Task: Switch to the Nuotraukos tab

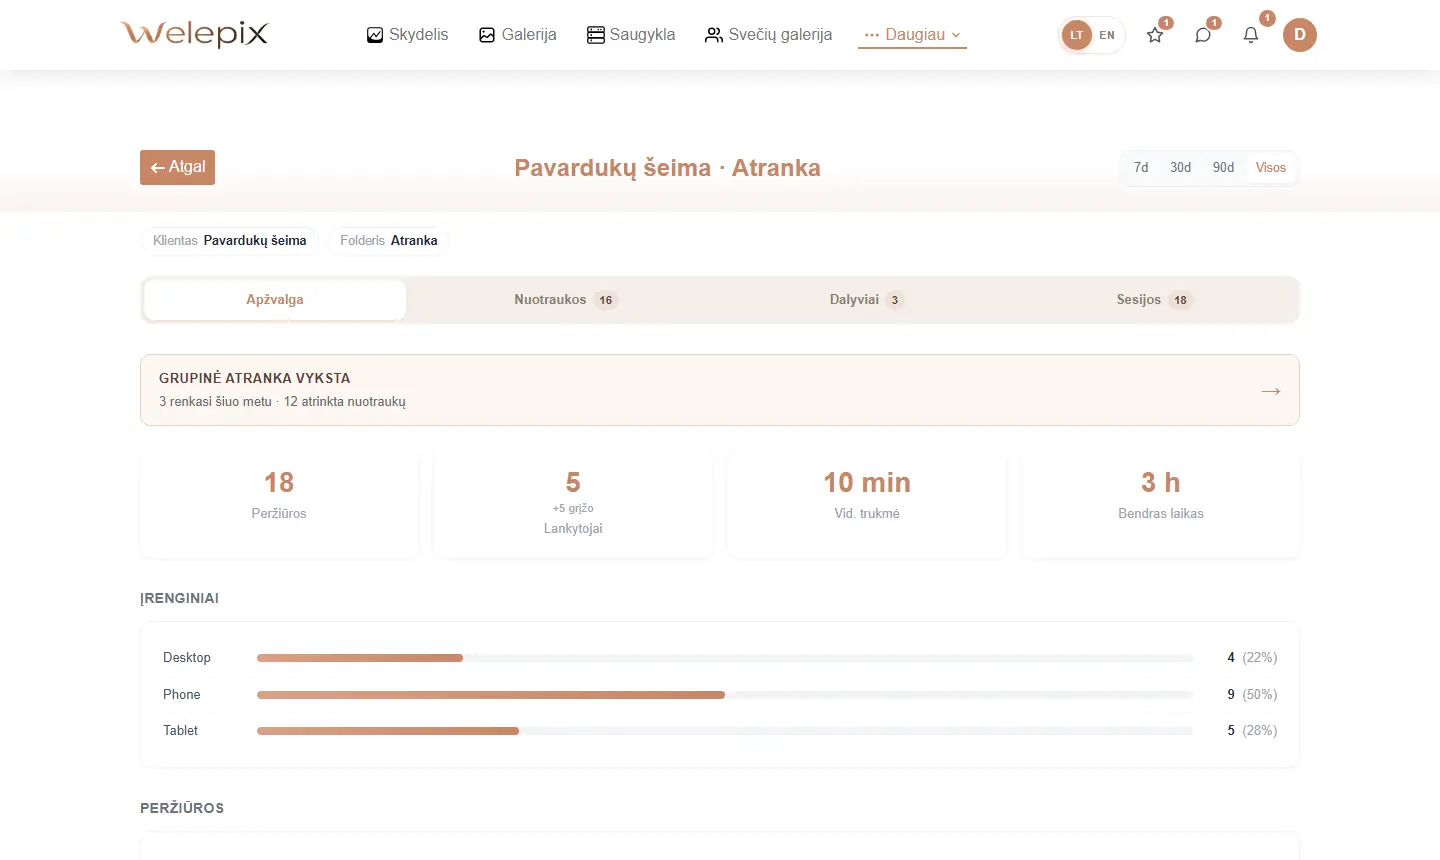Action: (565, 300)
